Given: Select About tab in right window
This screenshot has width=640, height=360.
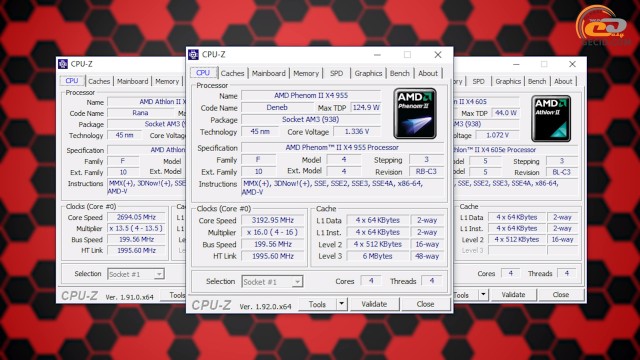Looking at the screenshot, I should coord(563,81).
